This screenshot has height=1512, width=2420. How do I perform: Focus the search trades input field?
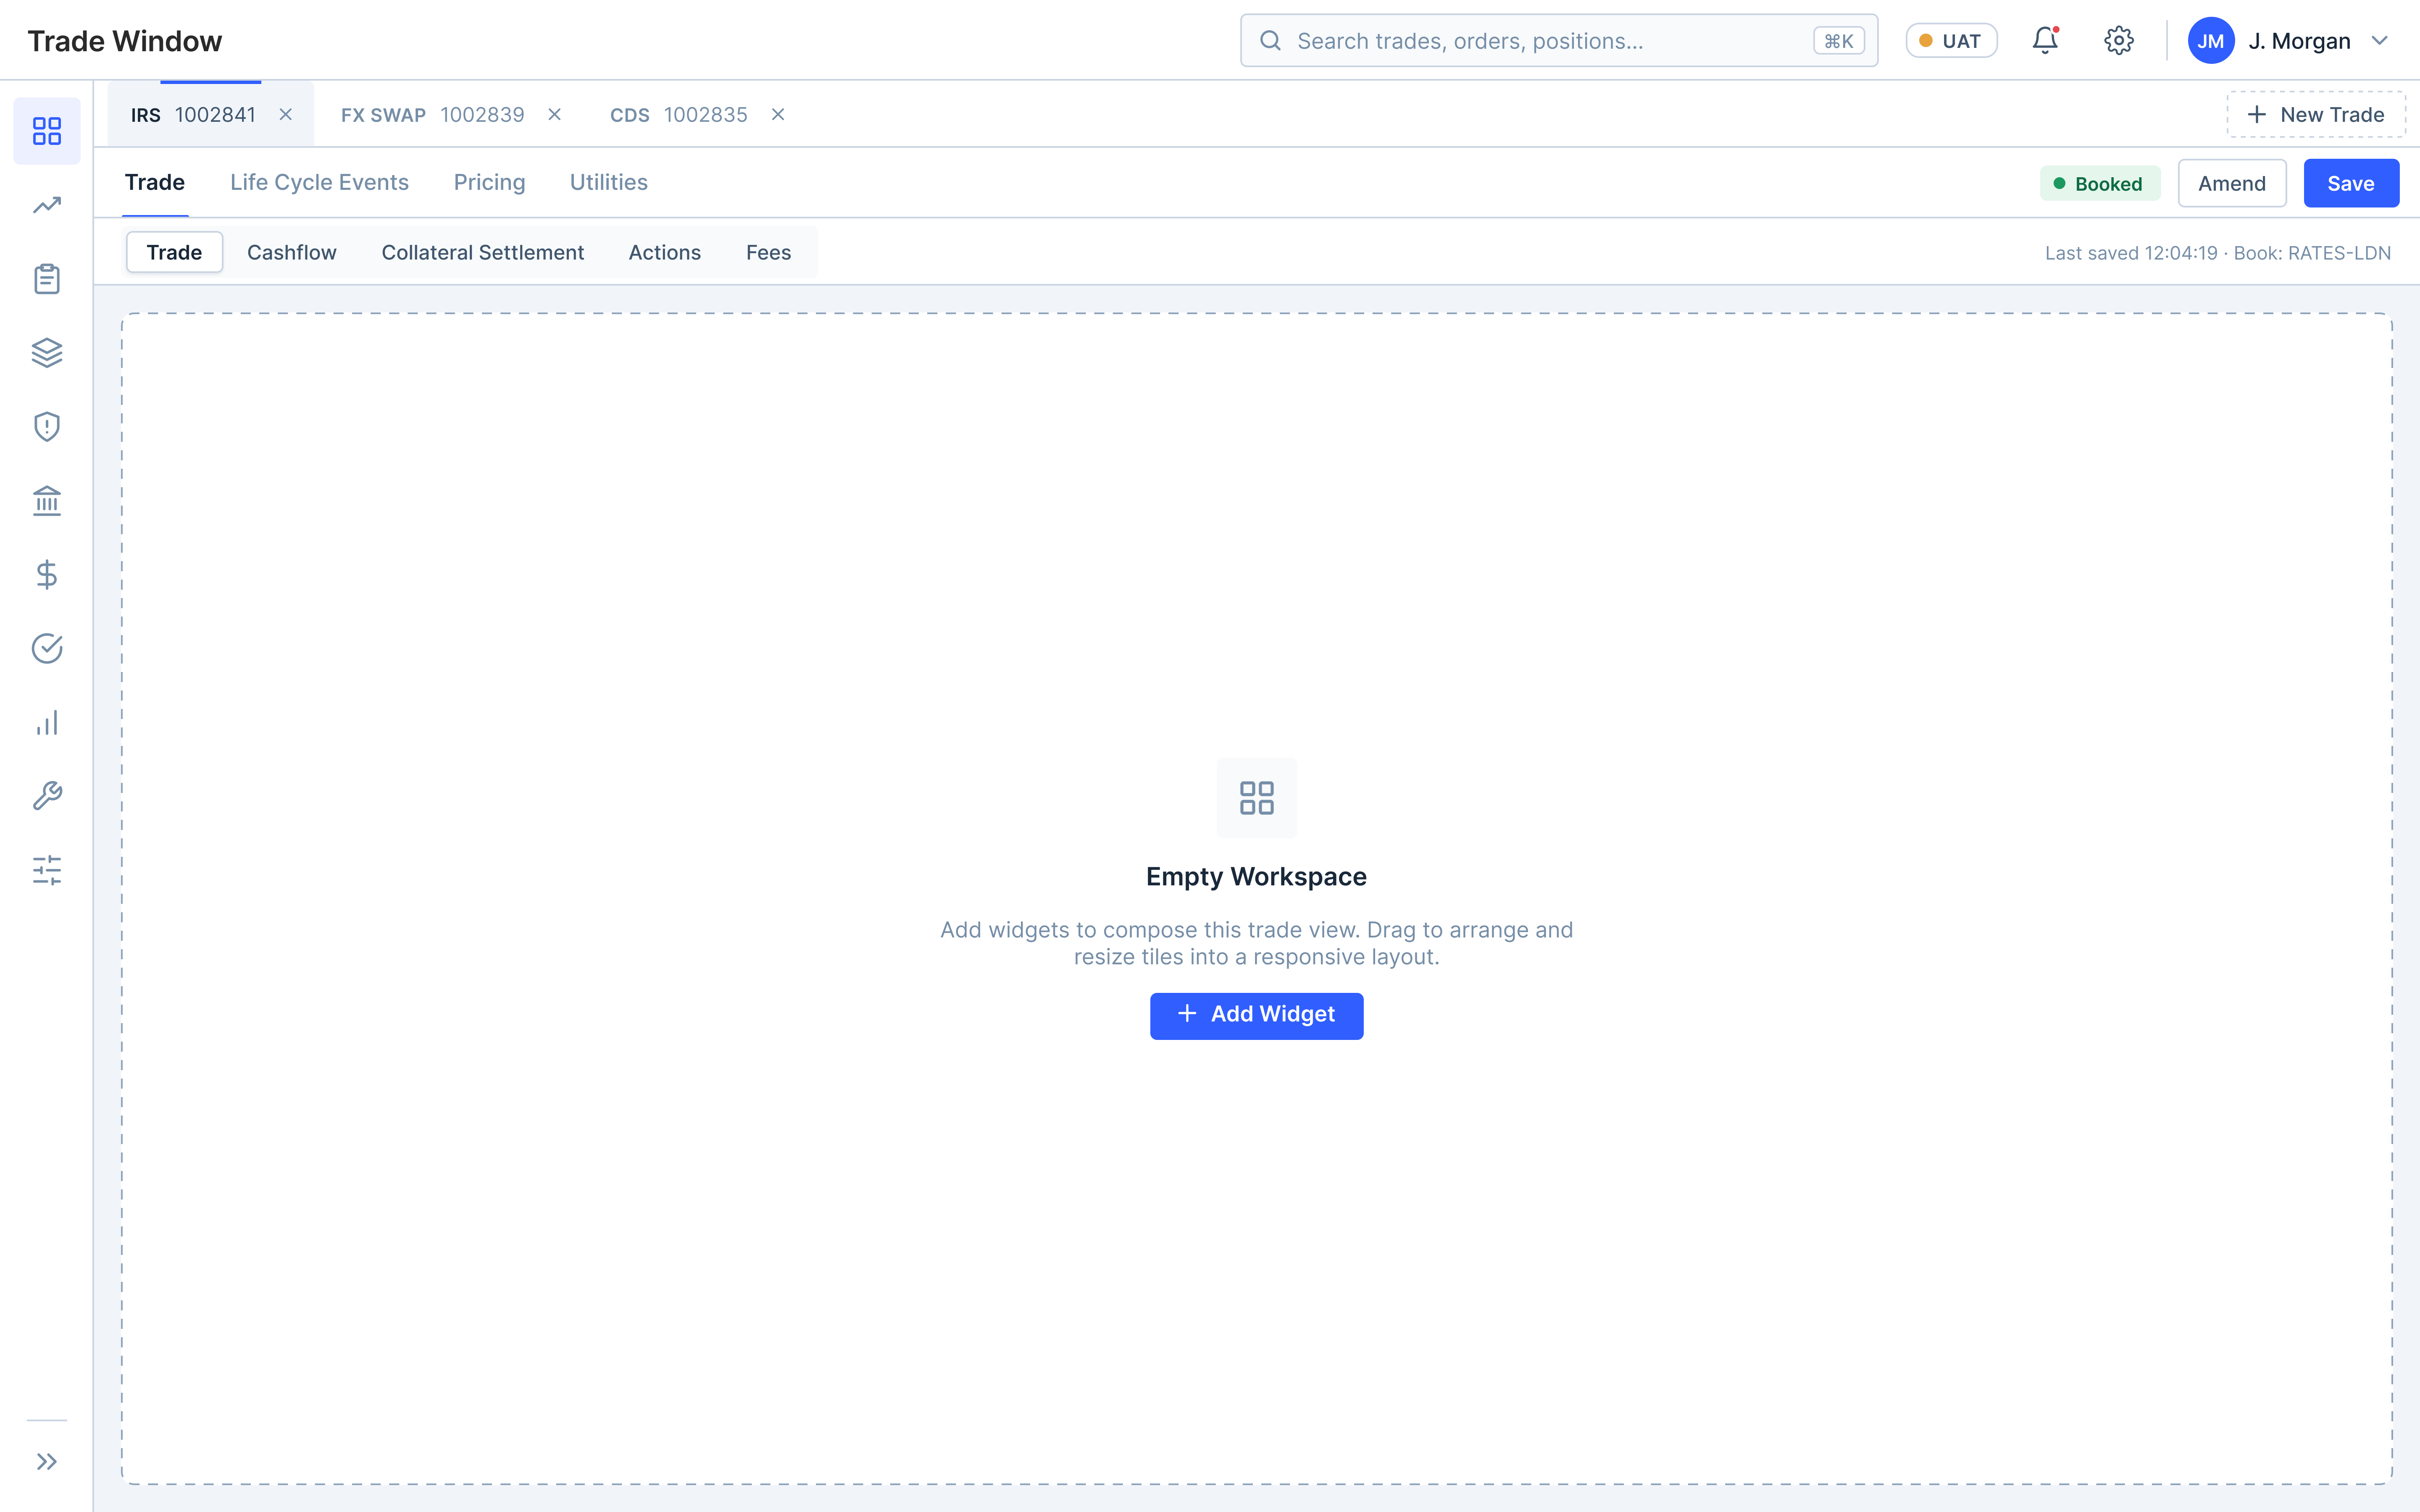tap(1559, 41)
